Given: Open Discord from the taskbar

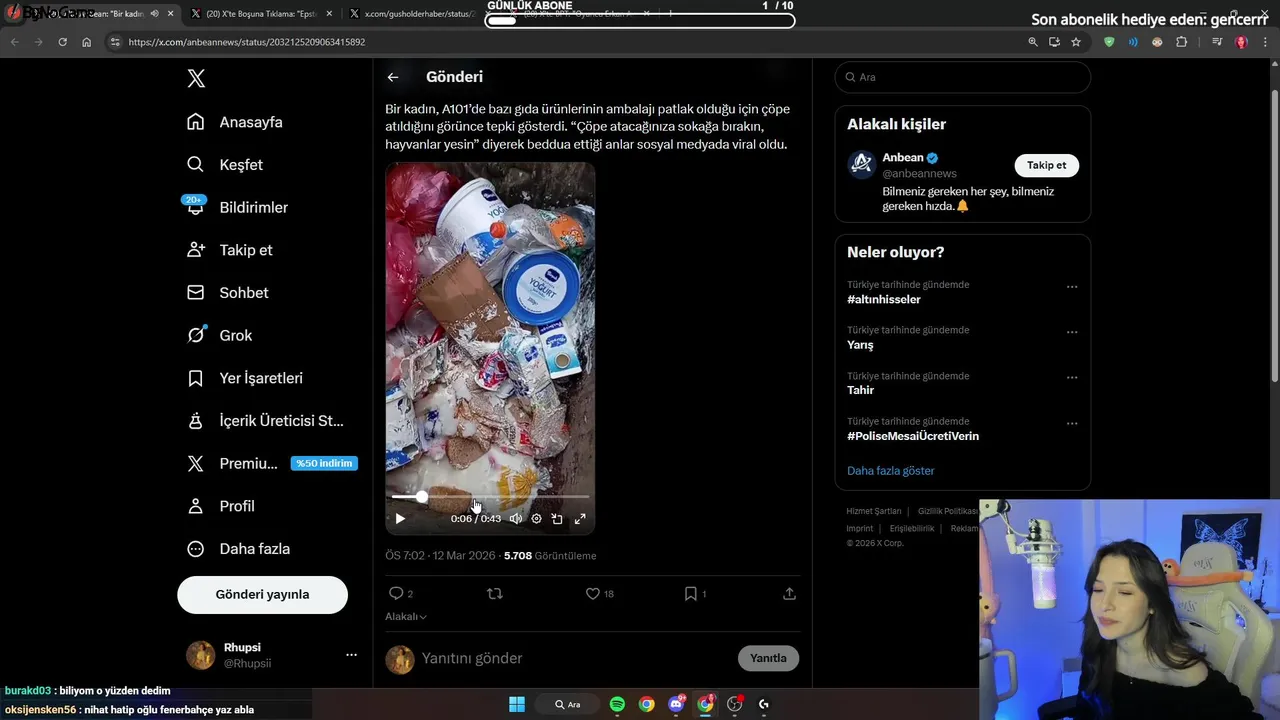Looking at the screenshot, I should pyautogui.click(x=676, y=704).
